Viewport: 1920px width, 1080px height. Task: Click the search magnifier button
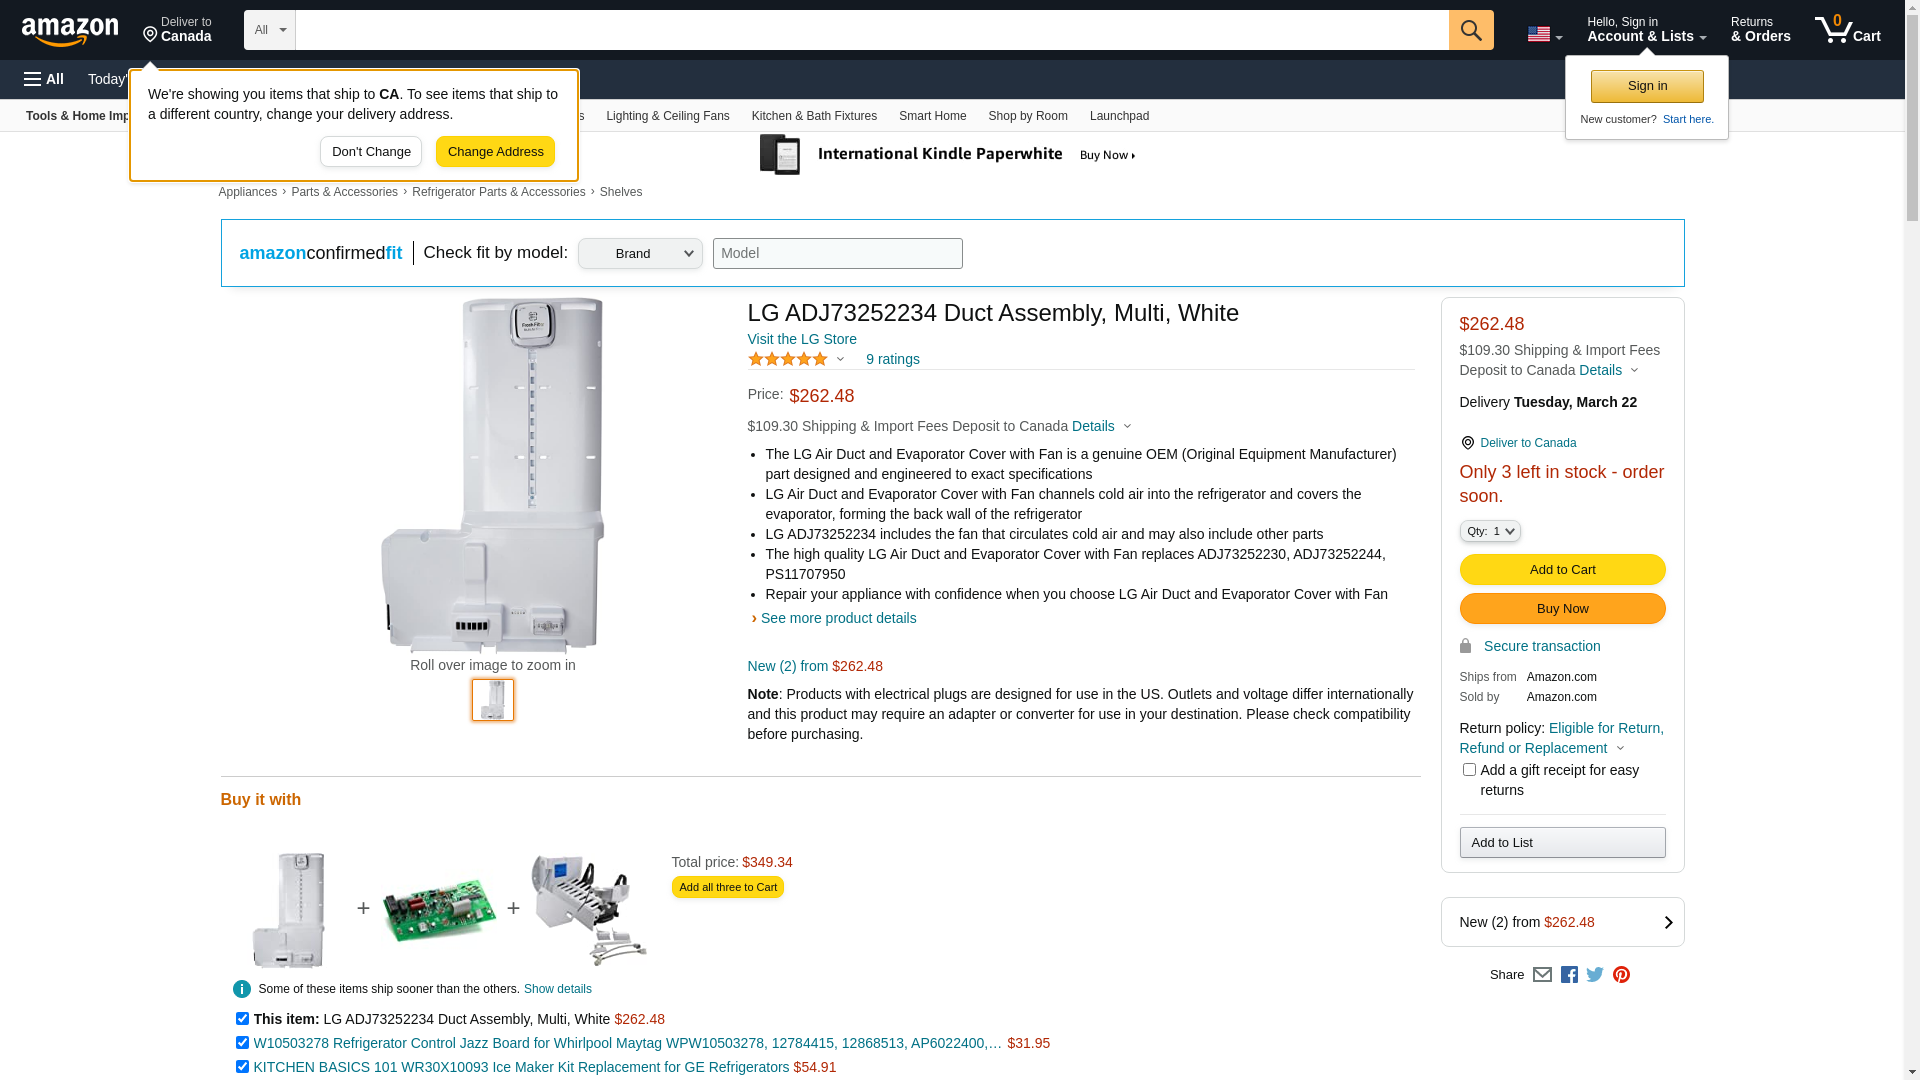pyautogui.click(x=1470, y=30)
